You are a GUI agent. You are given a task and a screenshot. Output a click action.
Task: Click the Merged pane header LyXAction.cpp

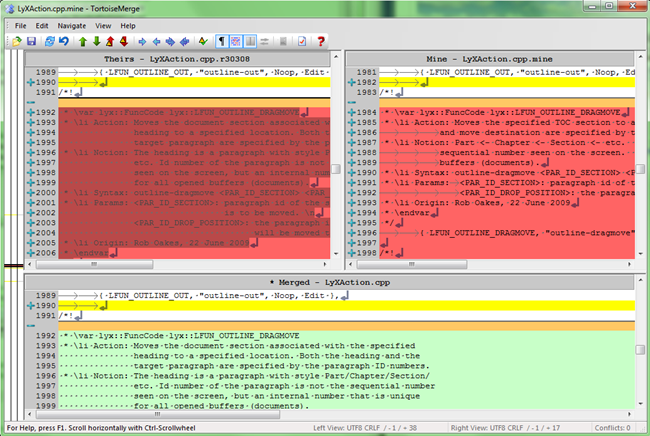point(330,282)
